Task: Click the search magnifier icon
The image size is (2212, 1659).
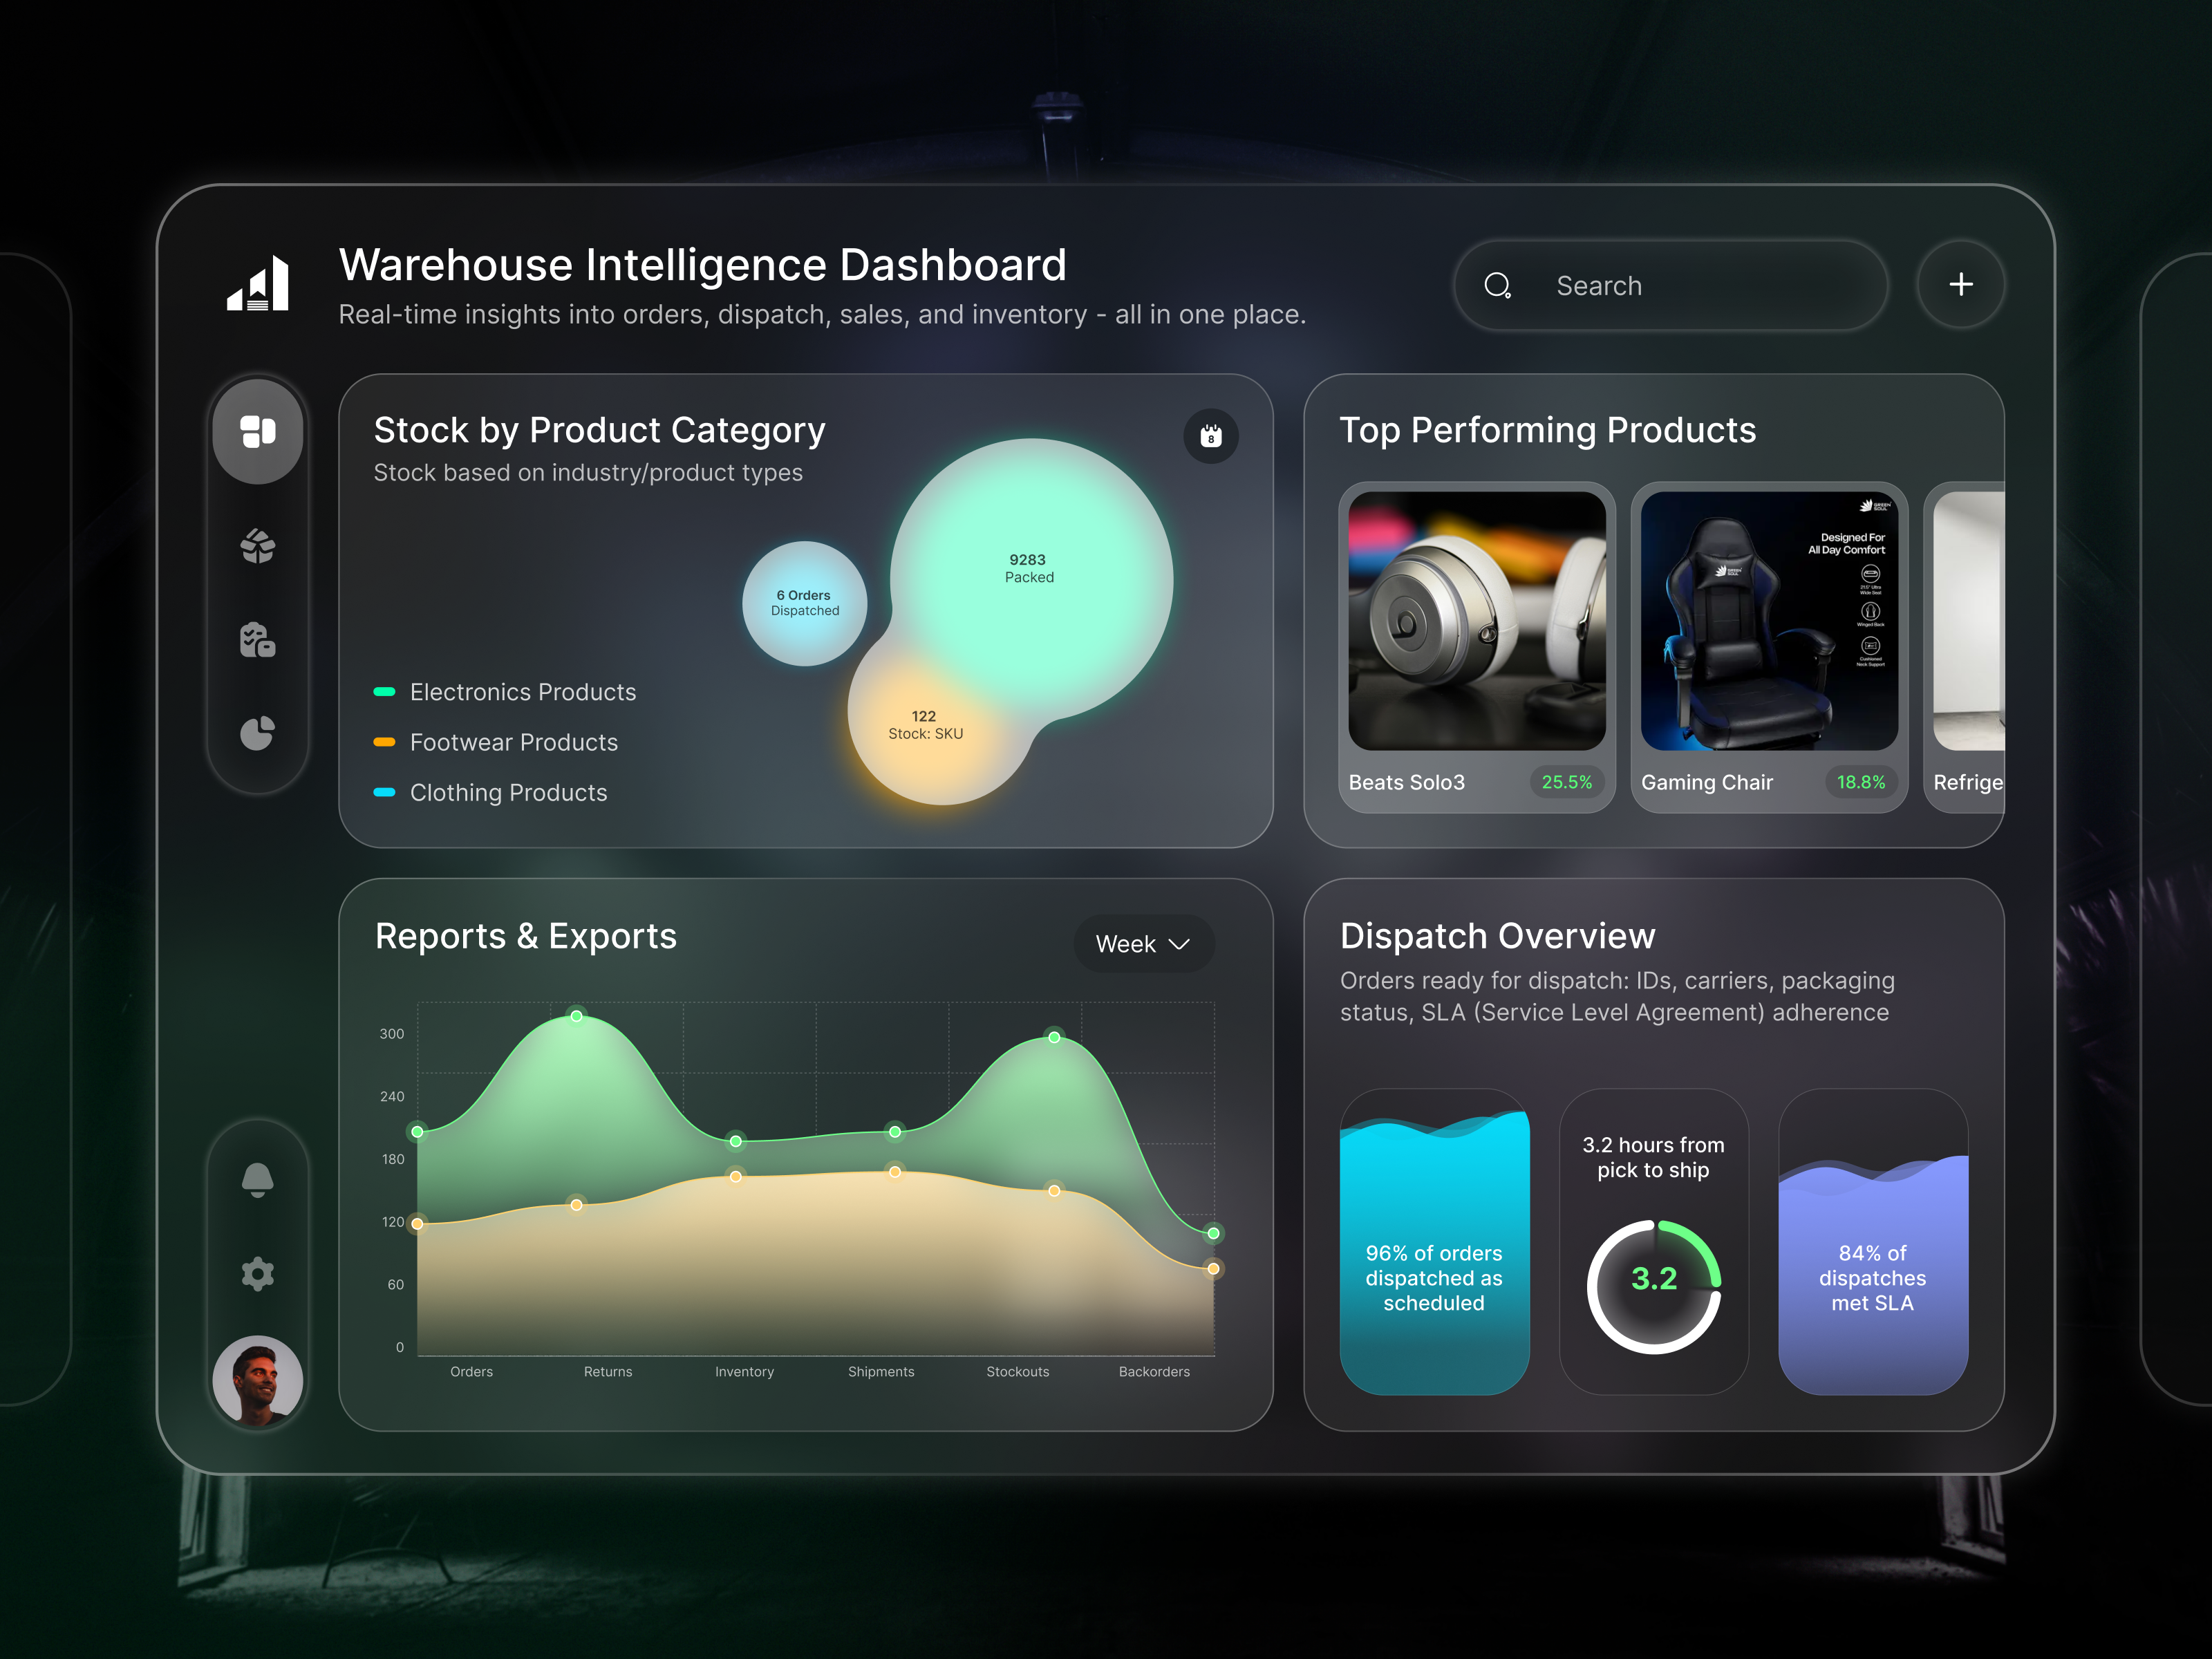Action: 1498,286
